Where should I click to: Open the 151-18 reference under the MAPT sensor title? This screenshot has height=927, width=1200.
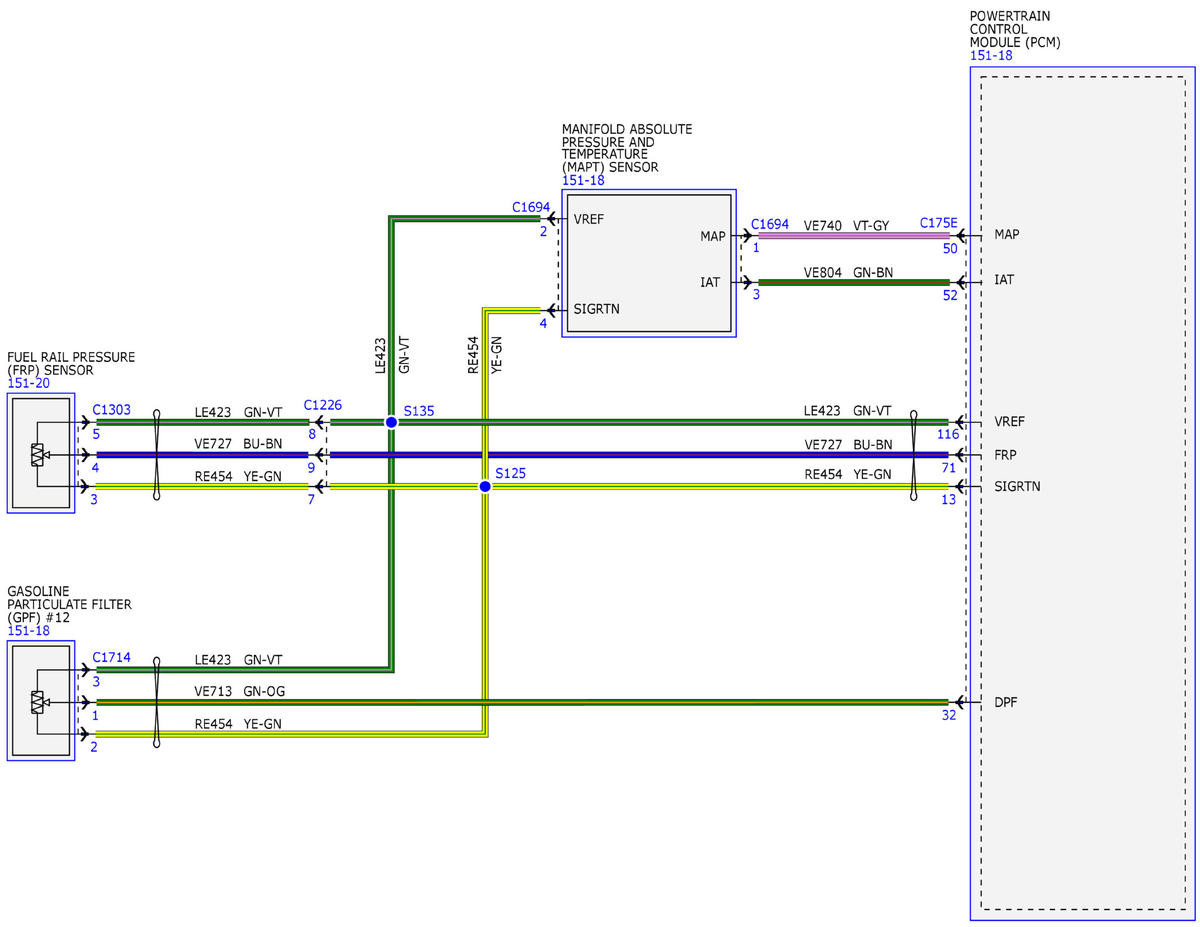pyautogui.click(x=583, y=181)
